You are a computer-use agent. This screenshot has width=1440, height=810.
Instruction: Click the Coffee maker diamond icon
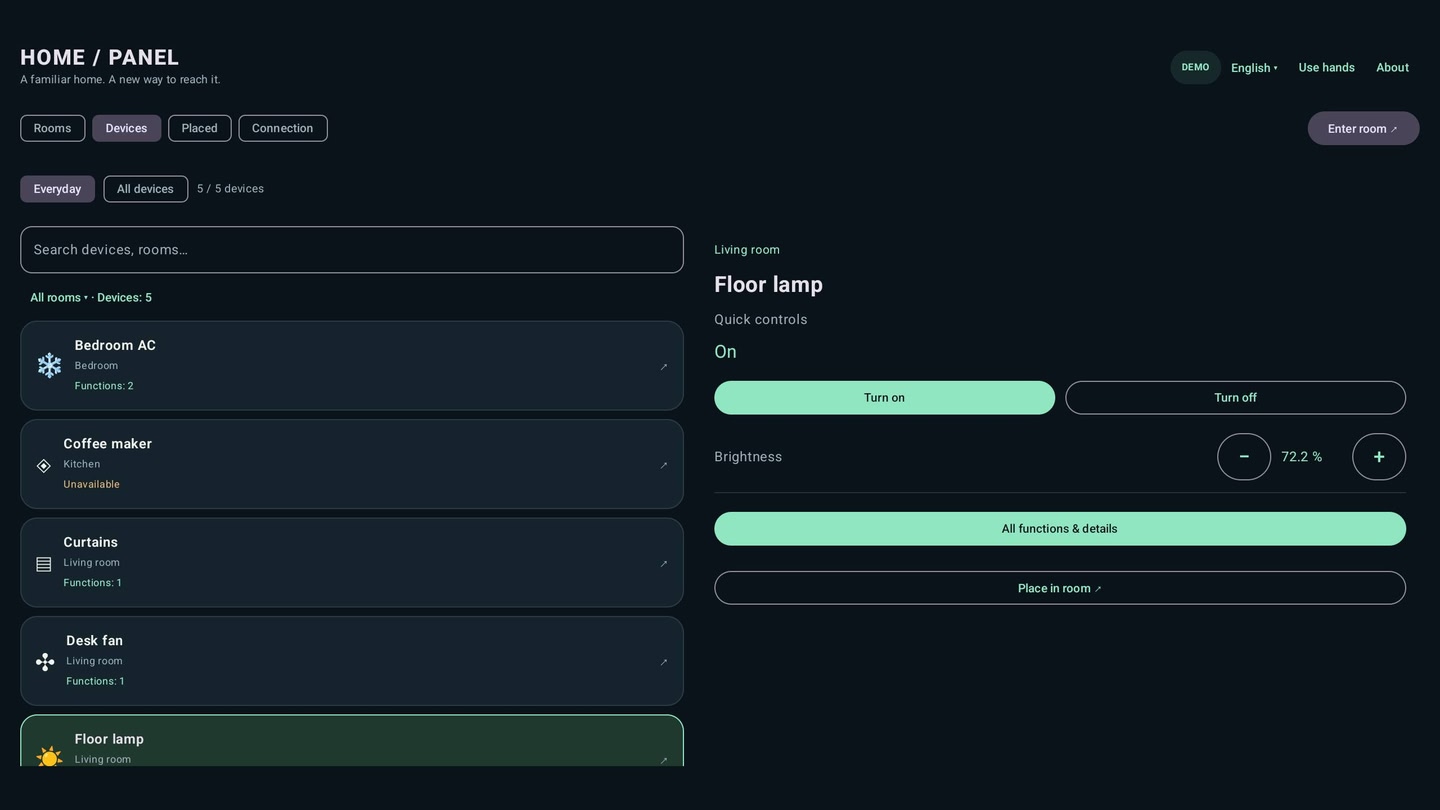tap(44, 466)
